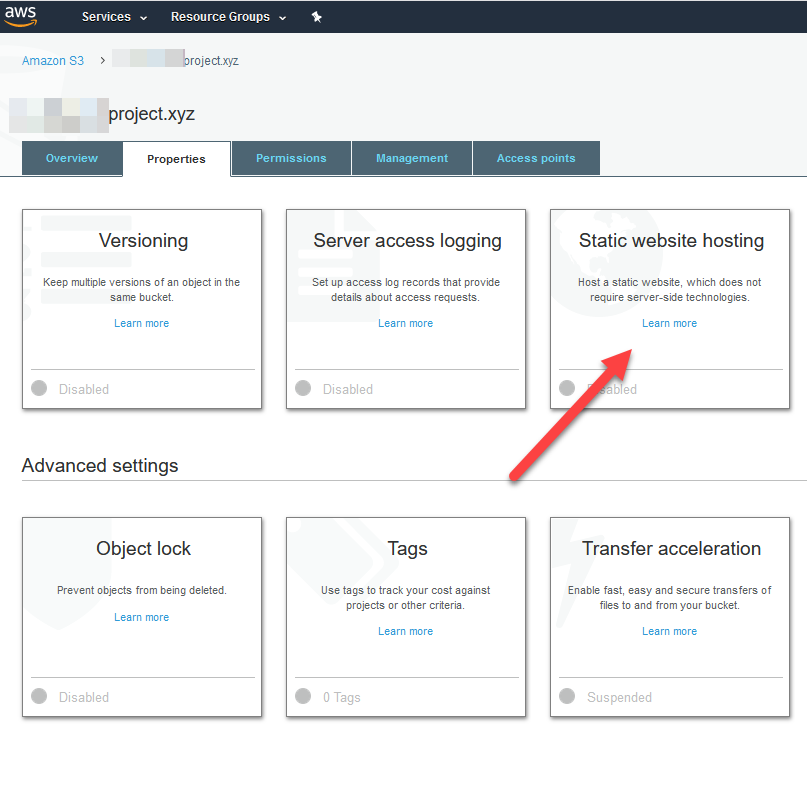Click Learn more under Static website hosting
The height and width of the screenshot is (792, 807).
tap(670, 323)
